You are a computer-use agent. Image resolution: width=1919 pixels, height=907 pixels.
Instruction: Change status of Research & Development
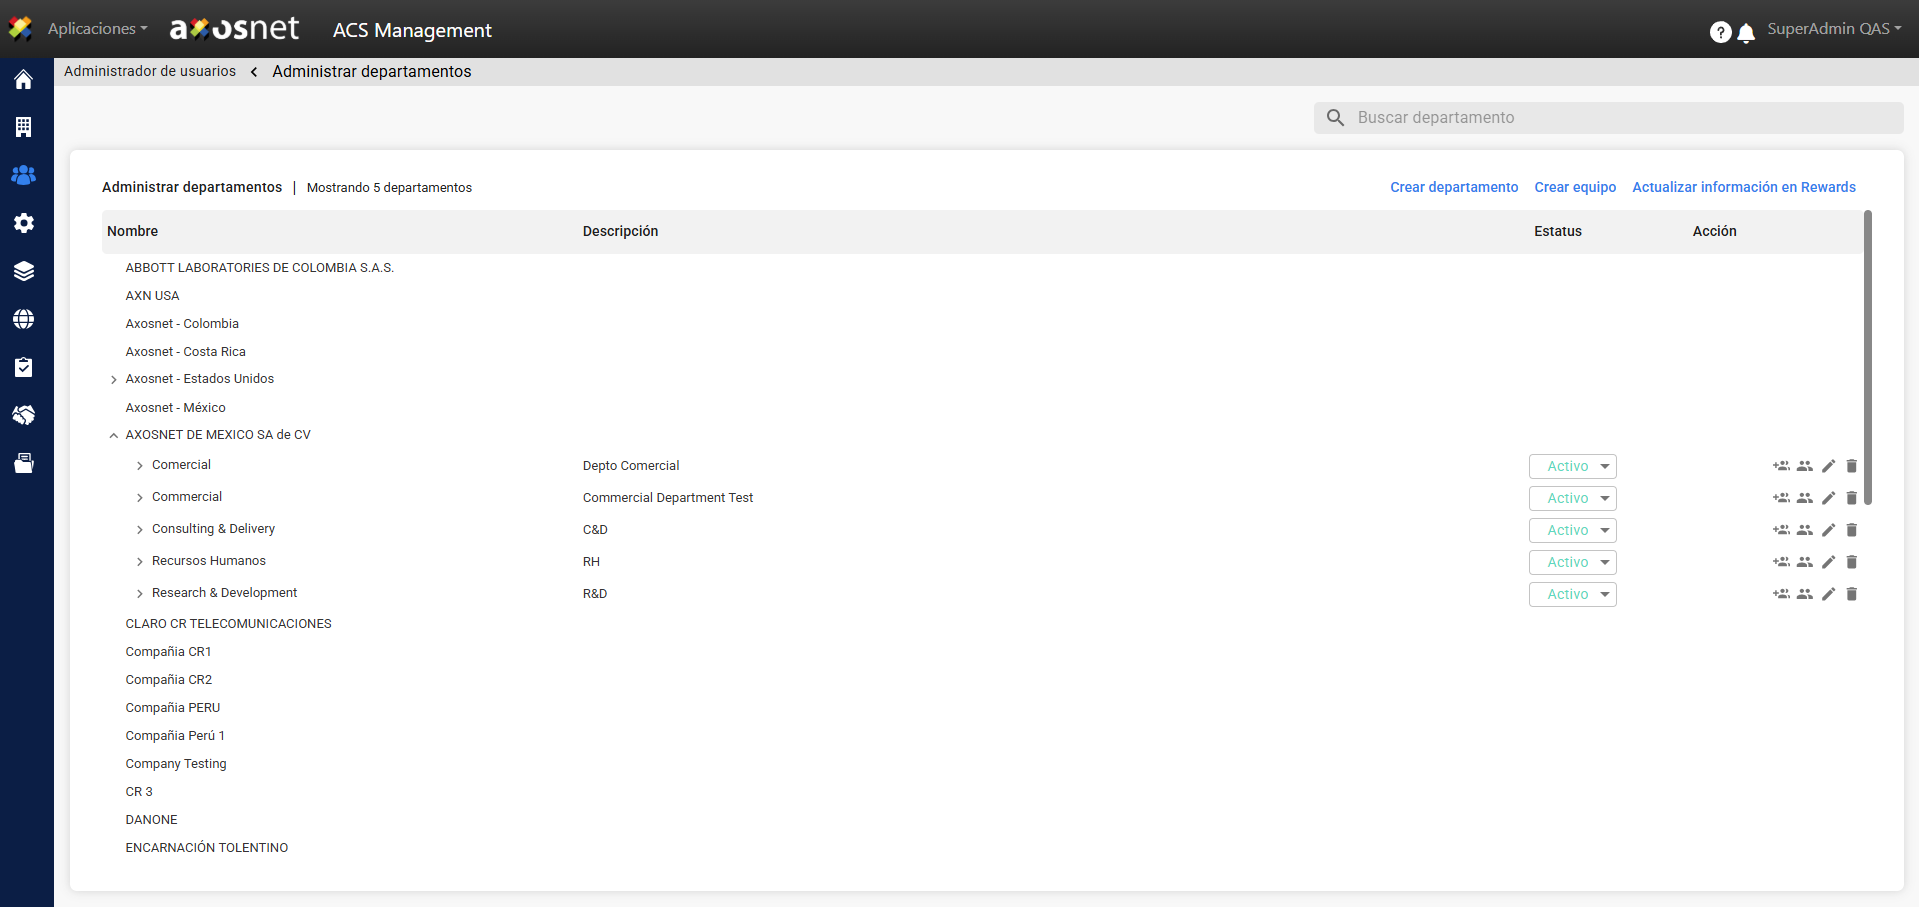point(1573,594)
